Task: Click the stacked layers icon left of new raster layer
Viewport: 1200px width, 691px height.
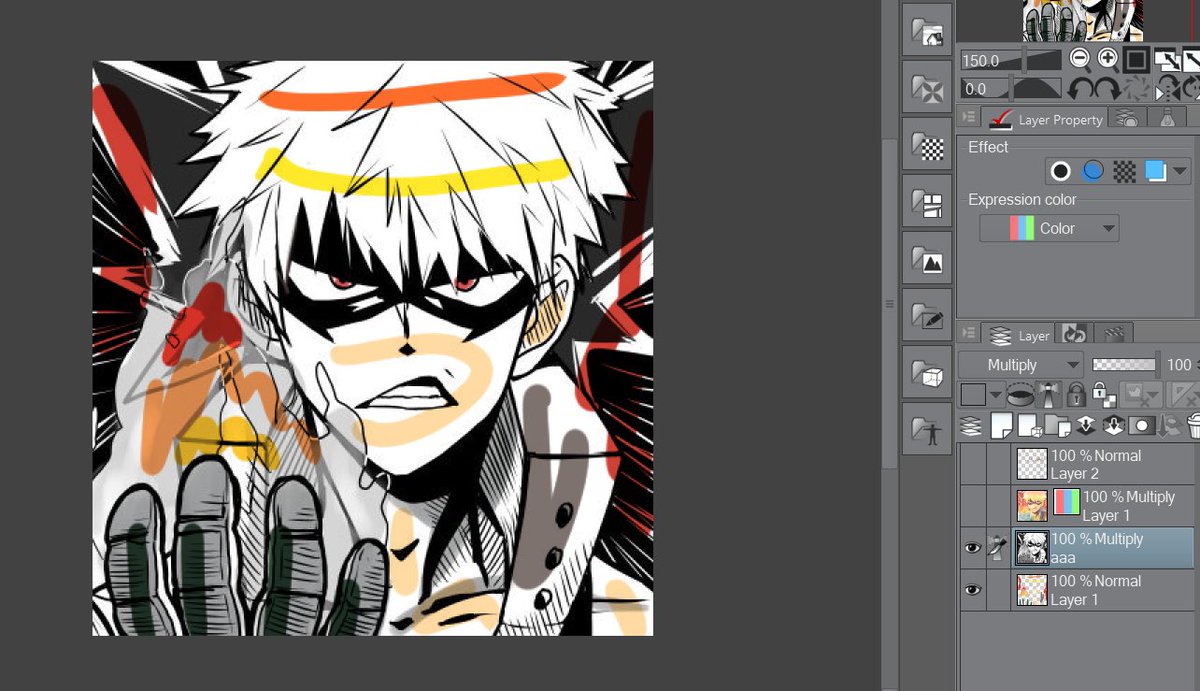Action: [971, 426]
